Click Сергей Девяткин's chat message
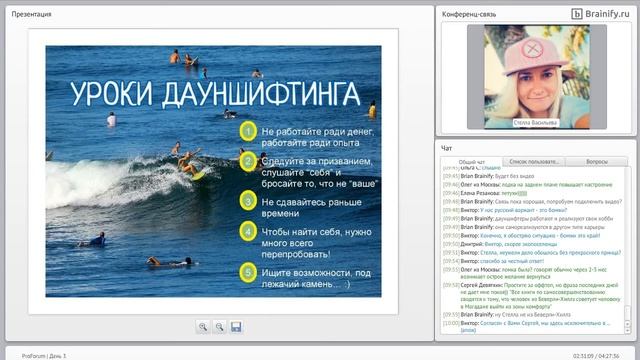Viewport: 640px width, 360px height. tap(532, 296)
